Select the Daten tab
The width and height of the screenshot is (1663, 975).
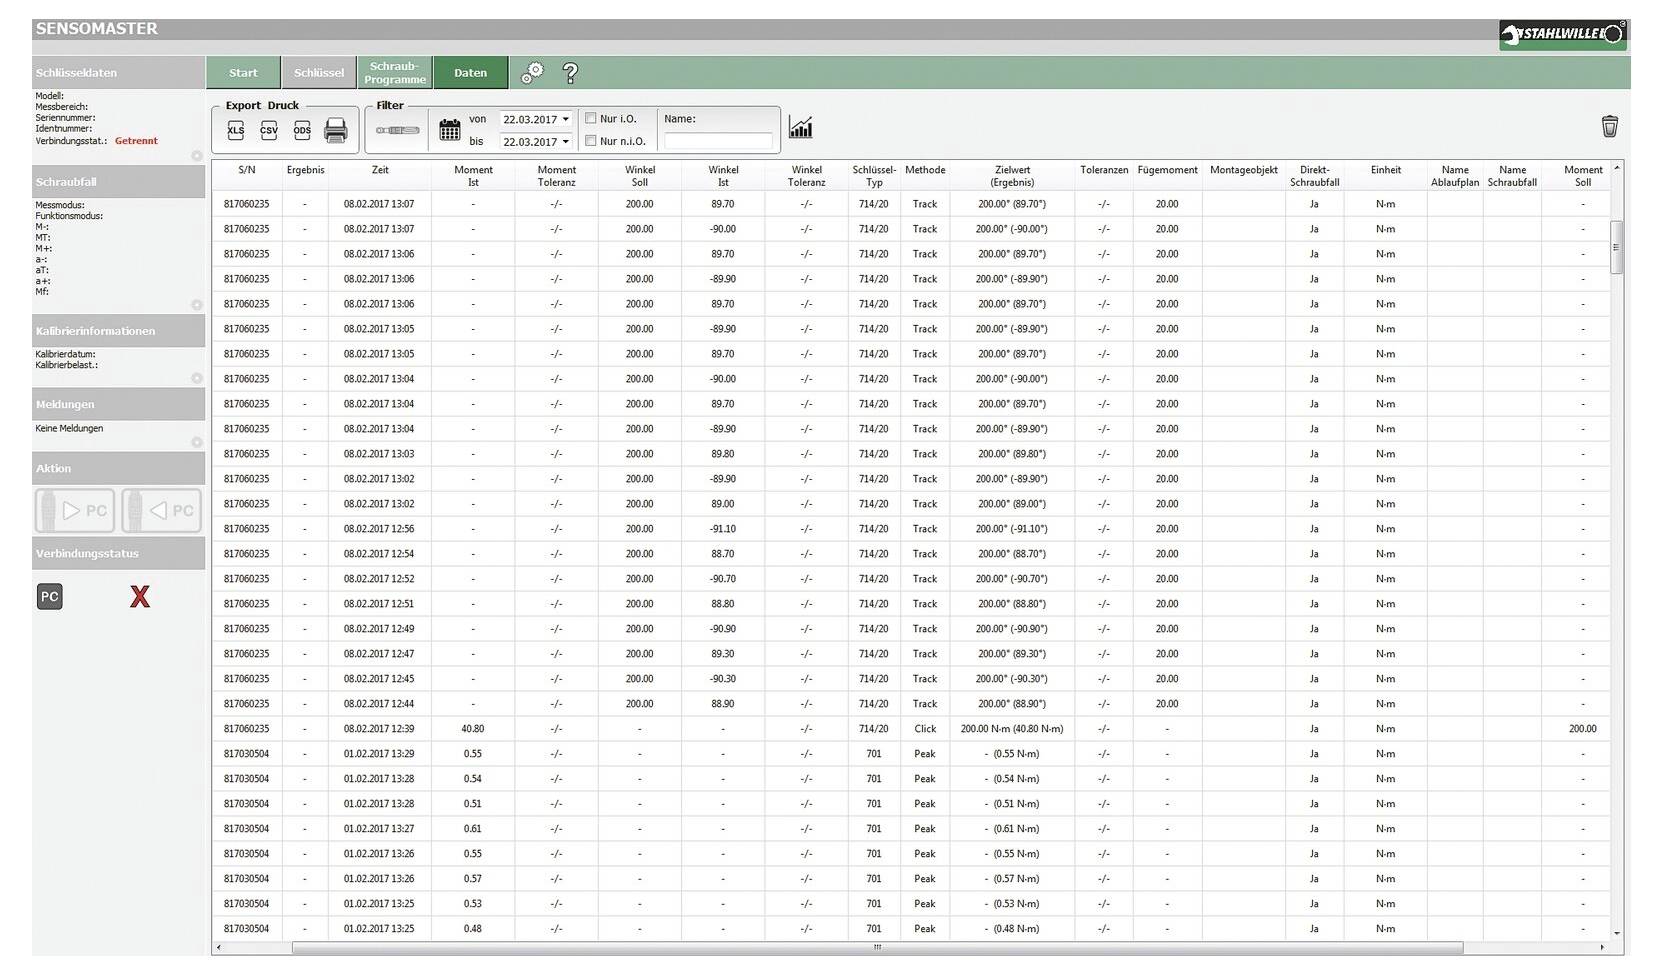470,72
